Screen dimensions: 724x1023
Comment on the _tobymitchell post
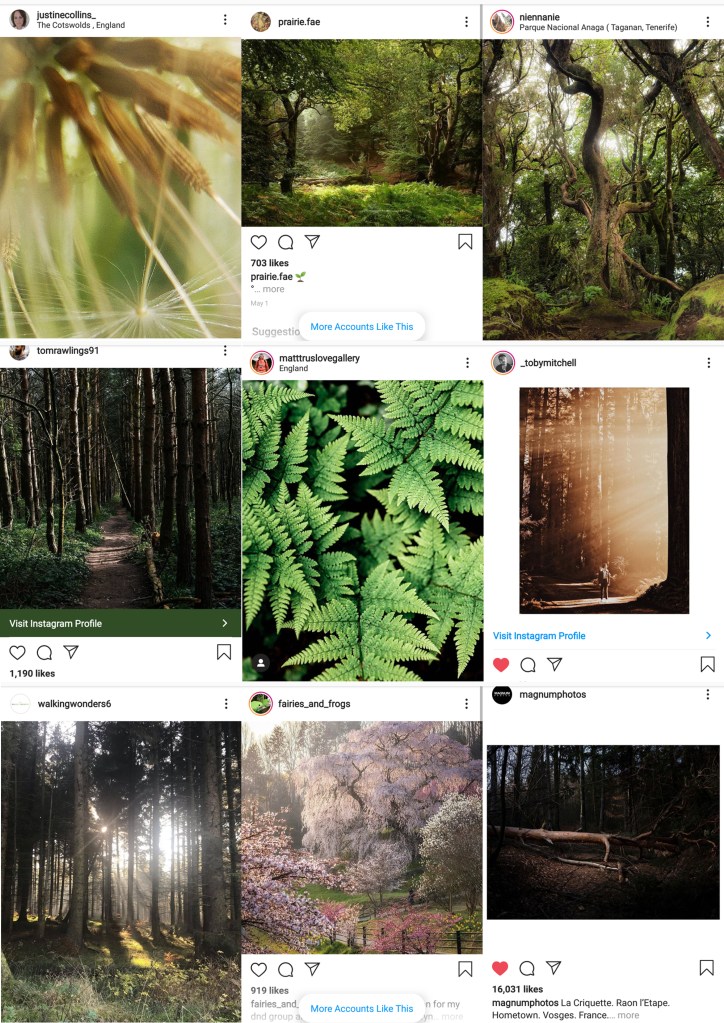tap(528, 665)
